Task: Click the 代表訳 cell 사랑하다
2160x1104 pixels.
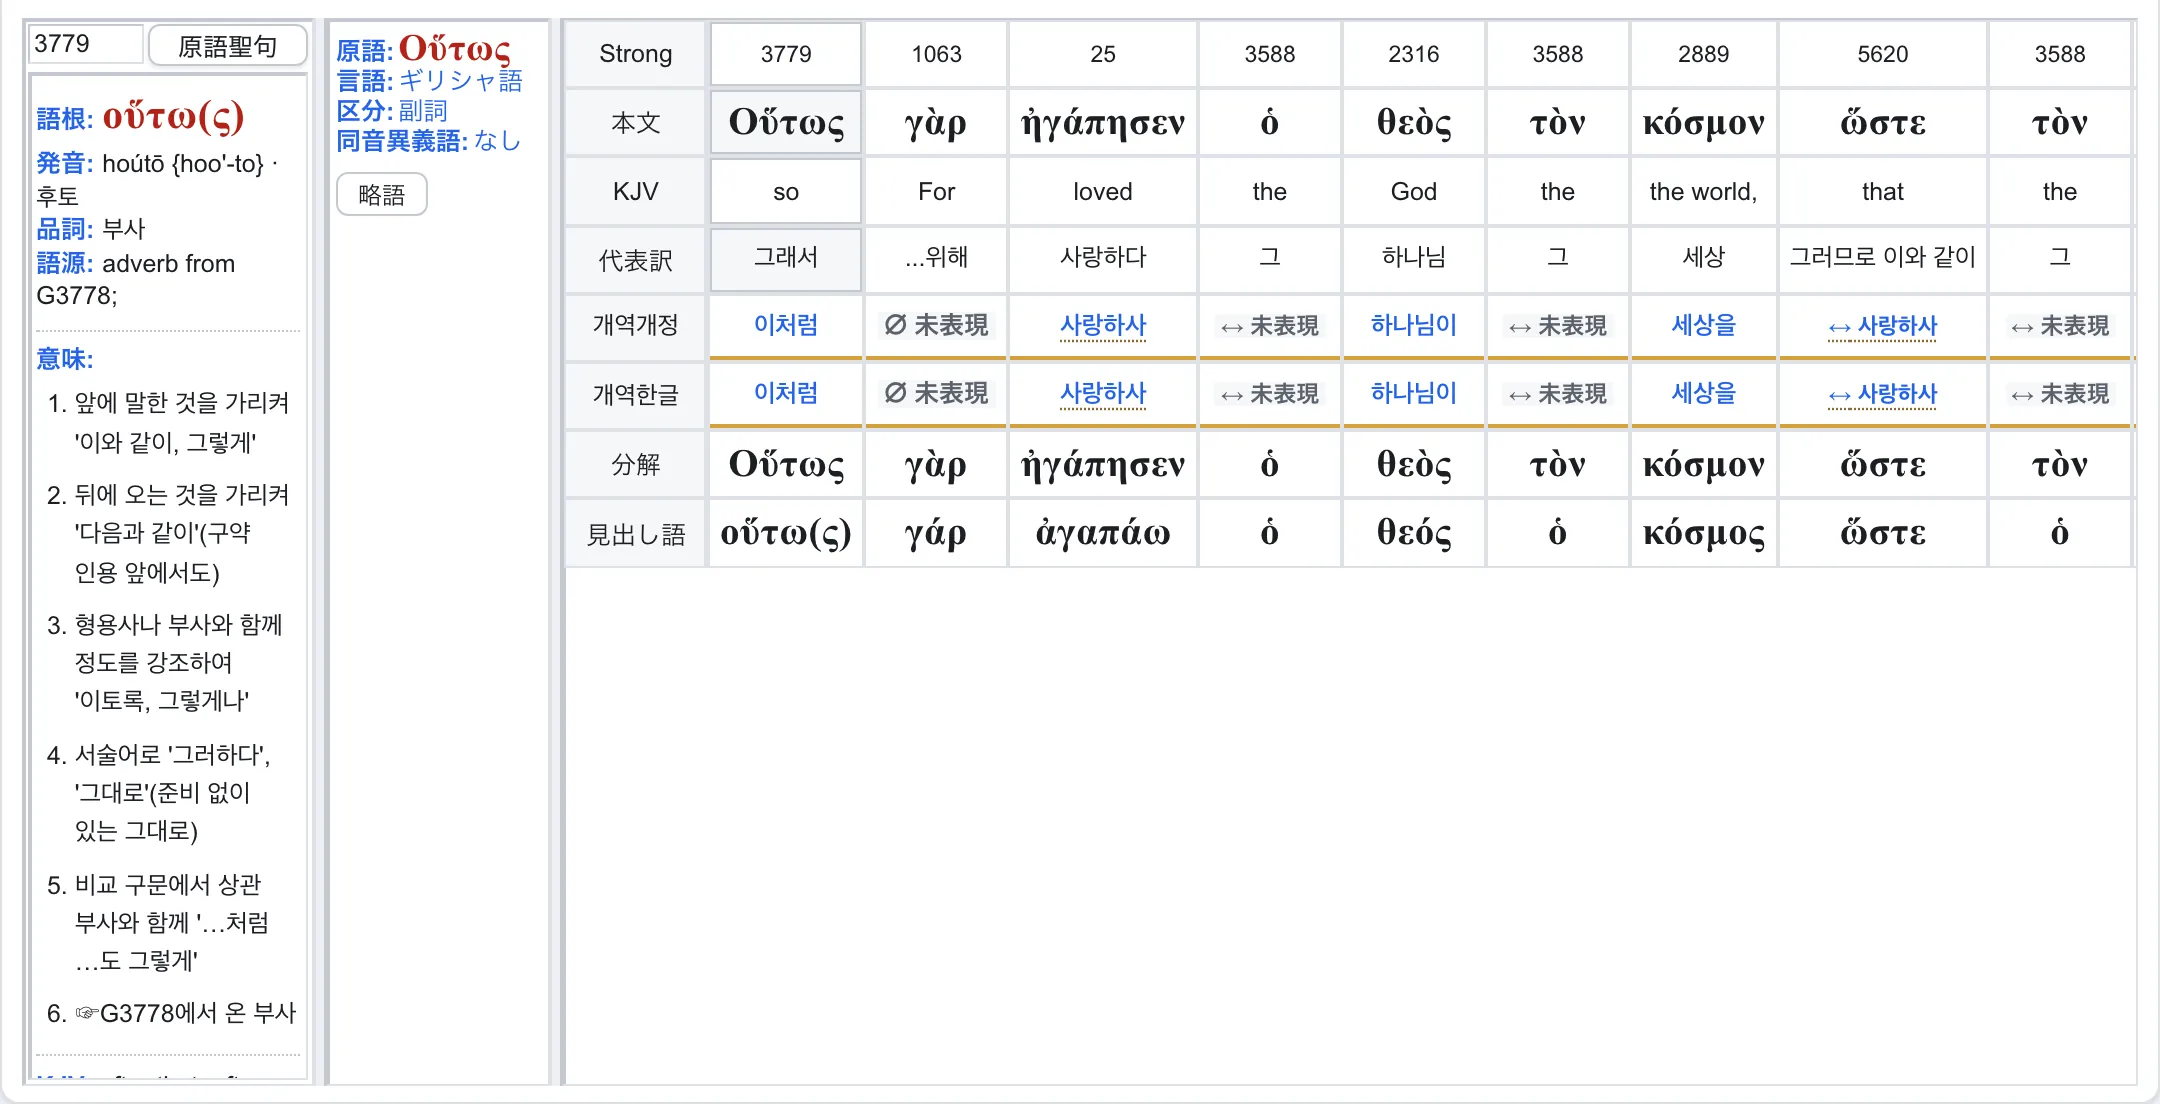Action: [x=1102, y=258]
